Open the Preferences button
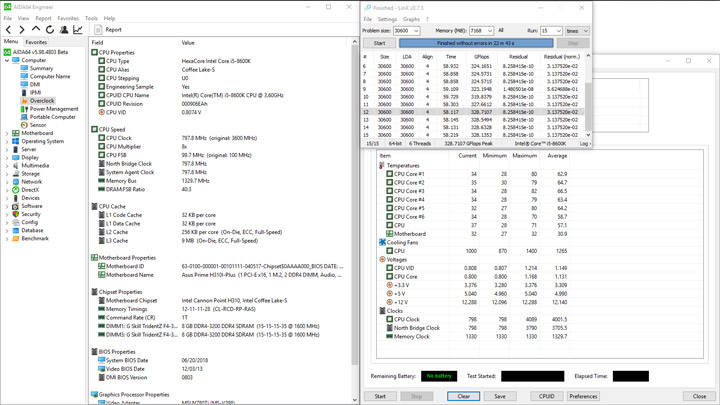This screenshot has height=405, width=720. [x=583, y=396]
